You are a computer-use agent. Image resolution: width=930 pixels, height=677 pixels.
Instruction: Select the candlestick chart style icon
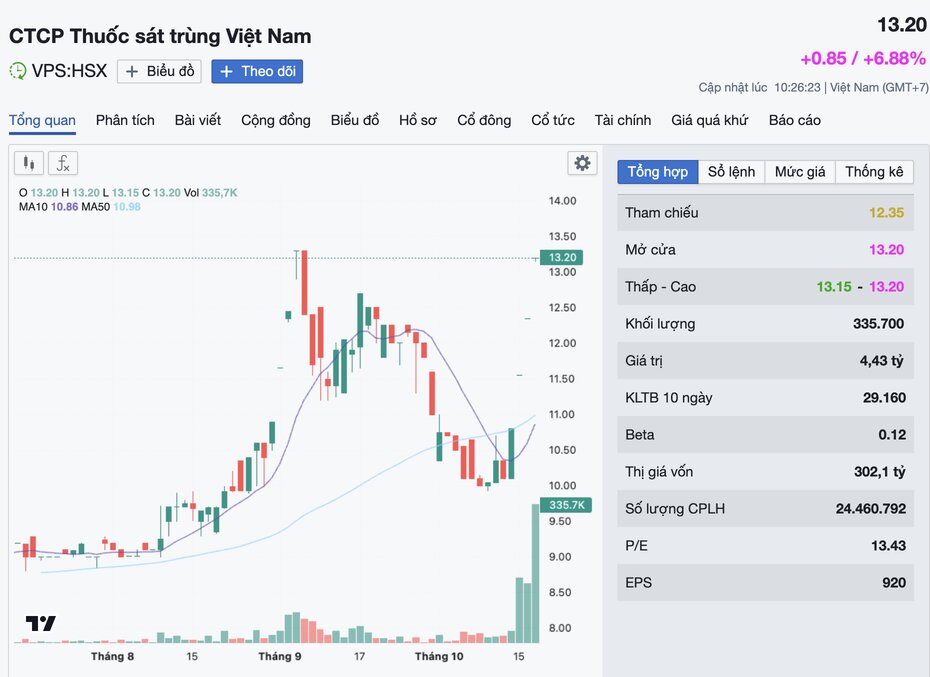pos(28,163)
